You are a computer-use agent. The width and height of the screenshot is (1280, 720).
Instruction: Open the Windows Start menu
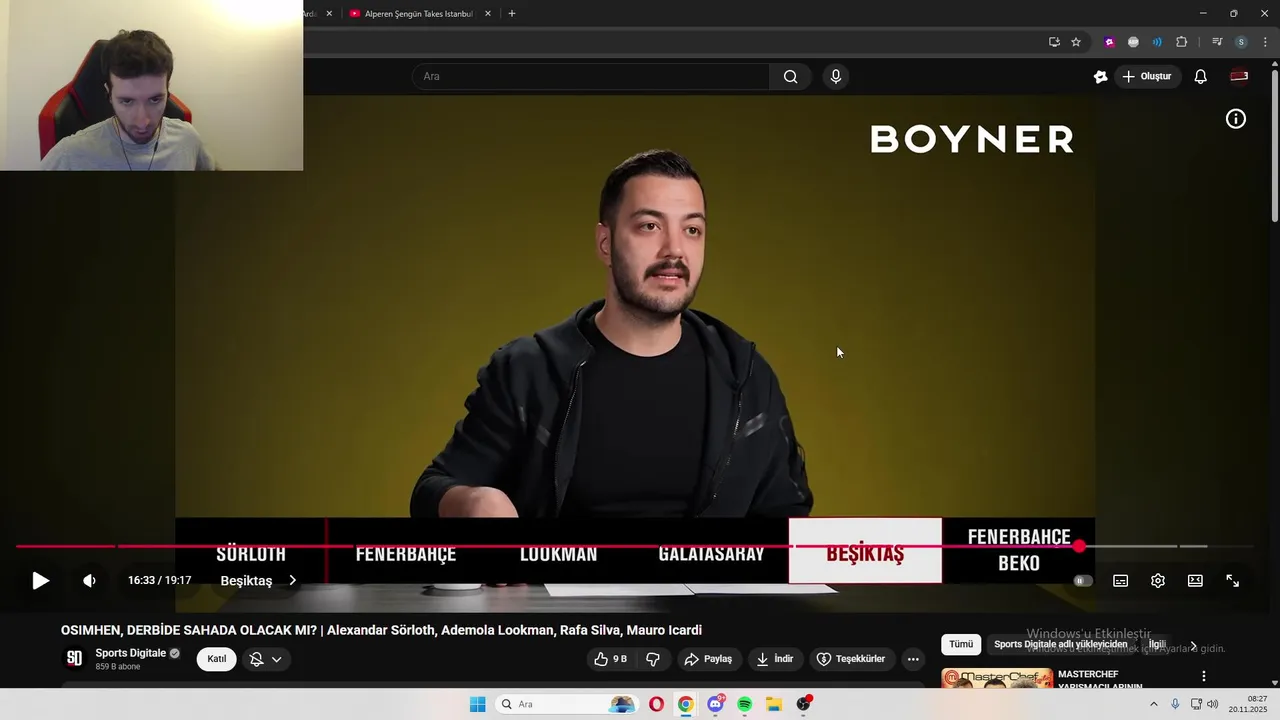coord(478,705)
